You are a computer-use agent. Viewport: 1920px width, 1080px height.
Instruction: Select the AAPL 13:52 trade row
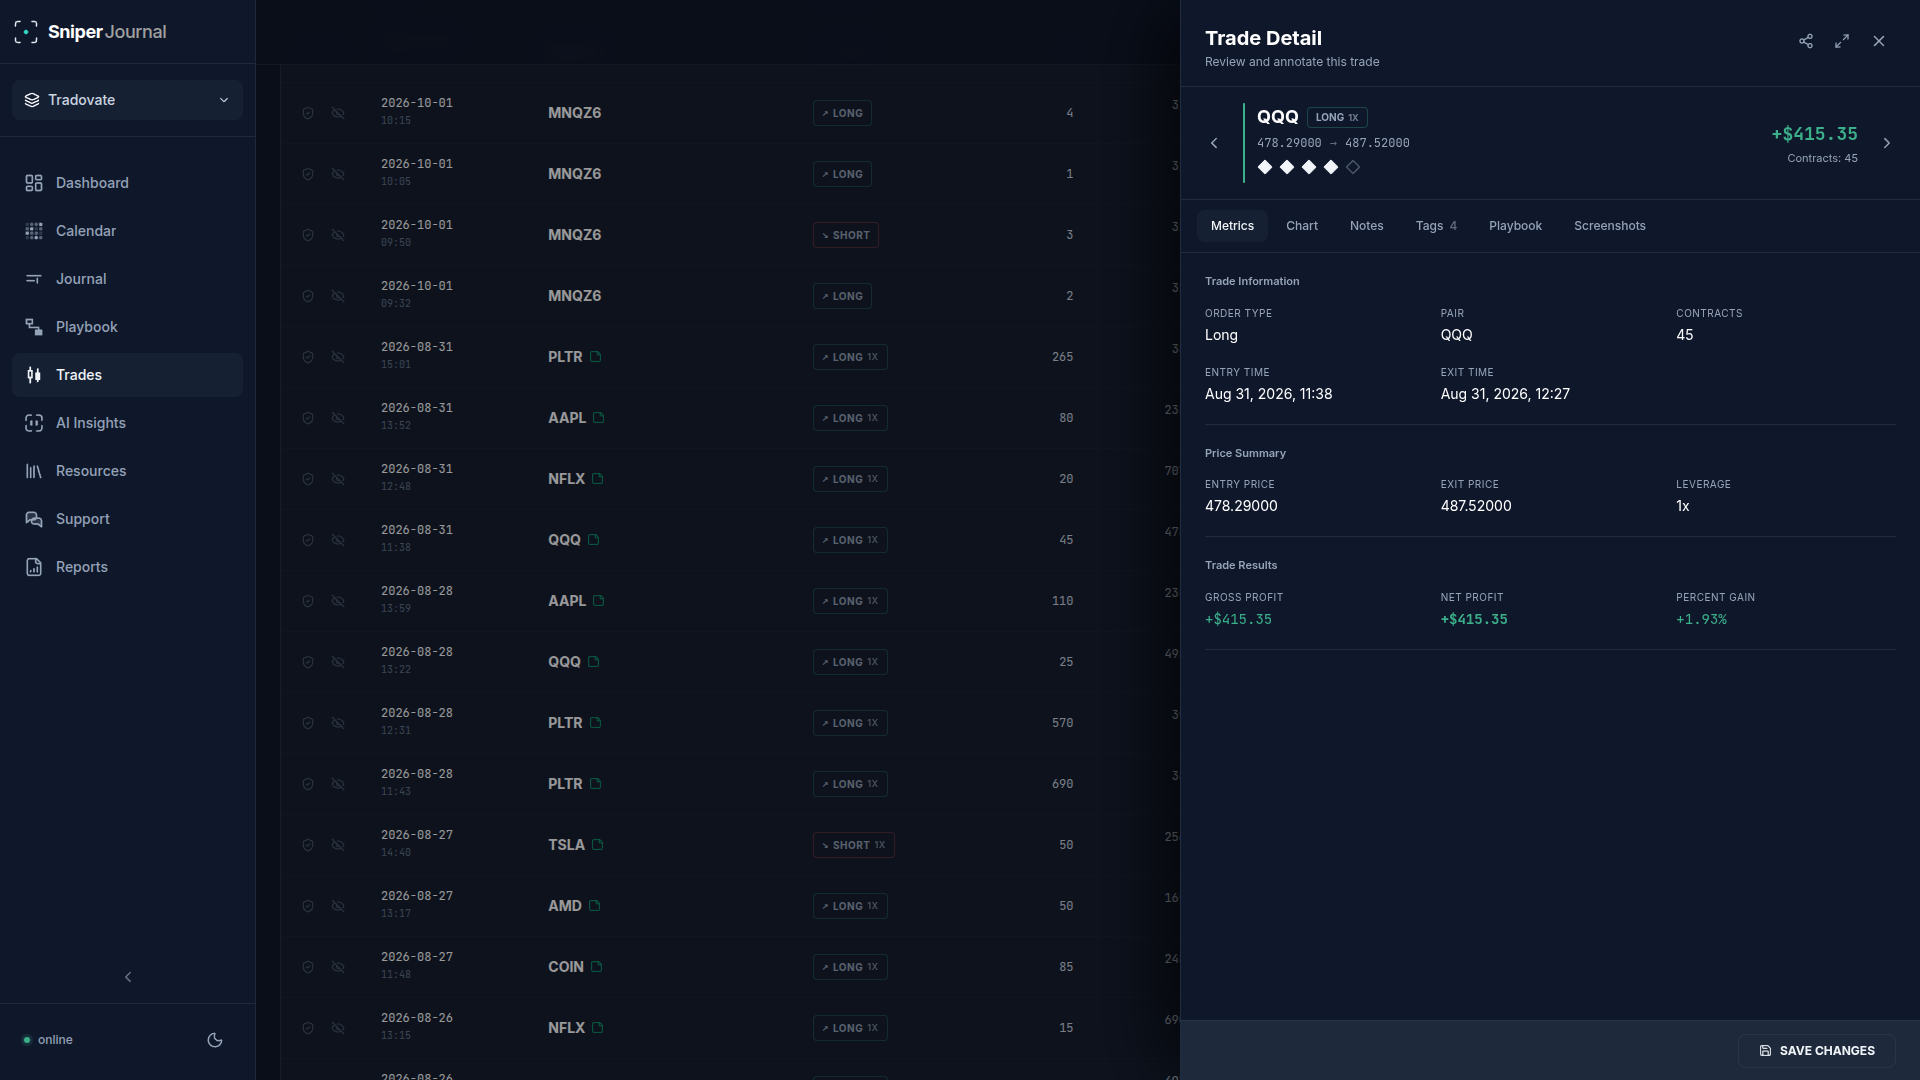730,418
